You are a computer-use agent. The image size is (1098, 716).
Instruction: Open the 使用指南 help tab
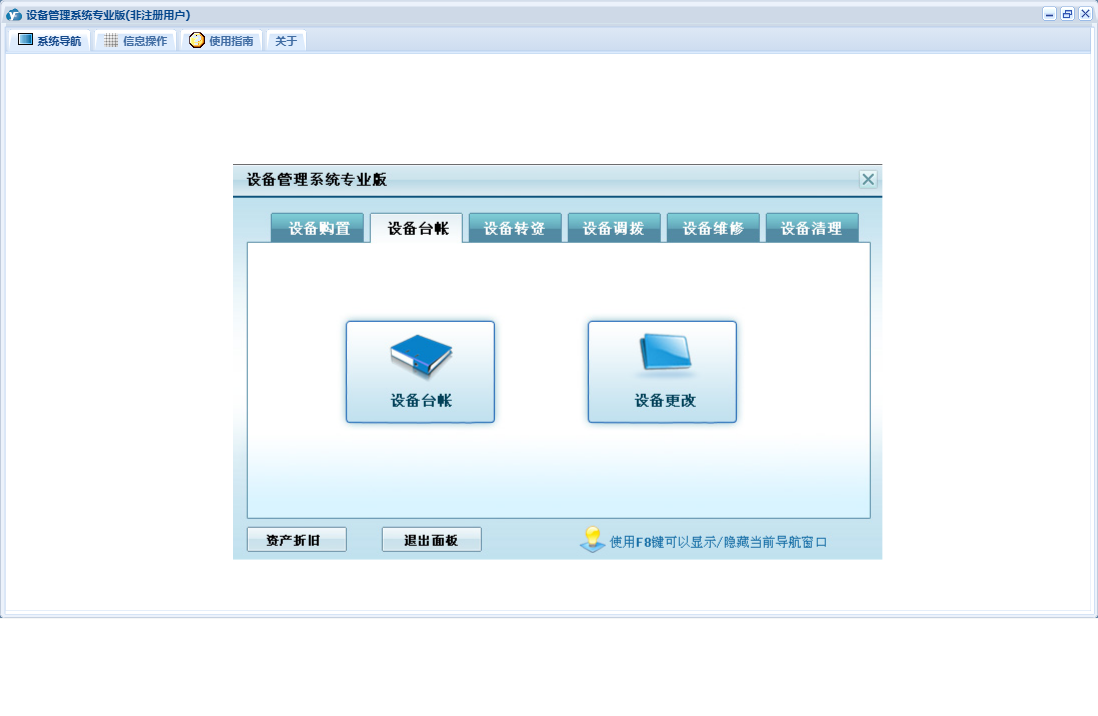(x=221, y=41)
